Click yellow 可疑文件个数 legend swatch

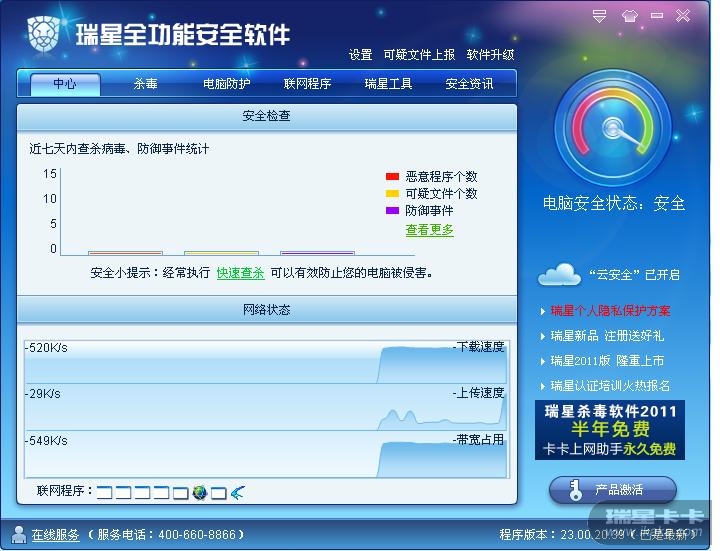click(x=393, y=193)
